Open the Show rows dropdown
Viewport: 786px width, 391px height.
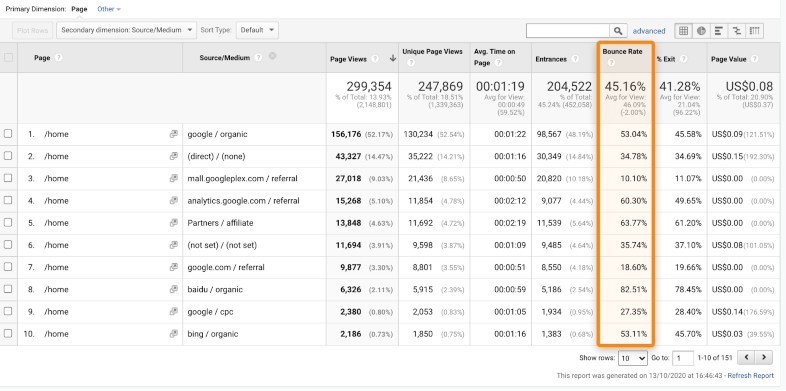[x=633, y=358]
